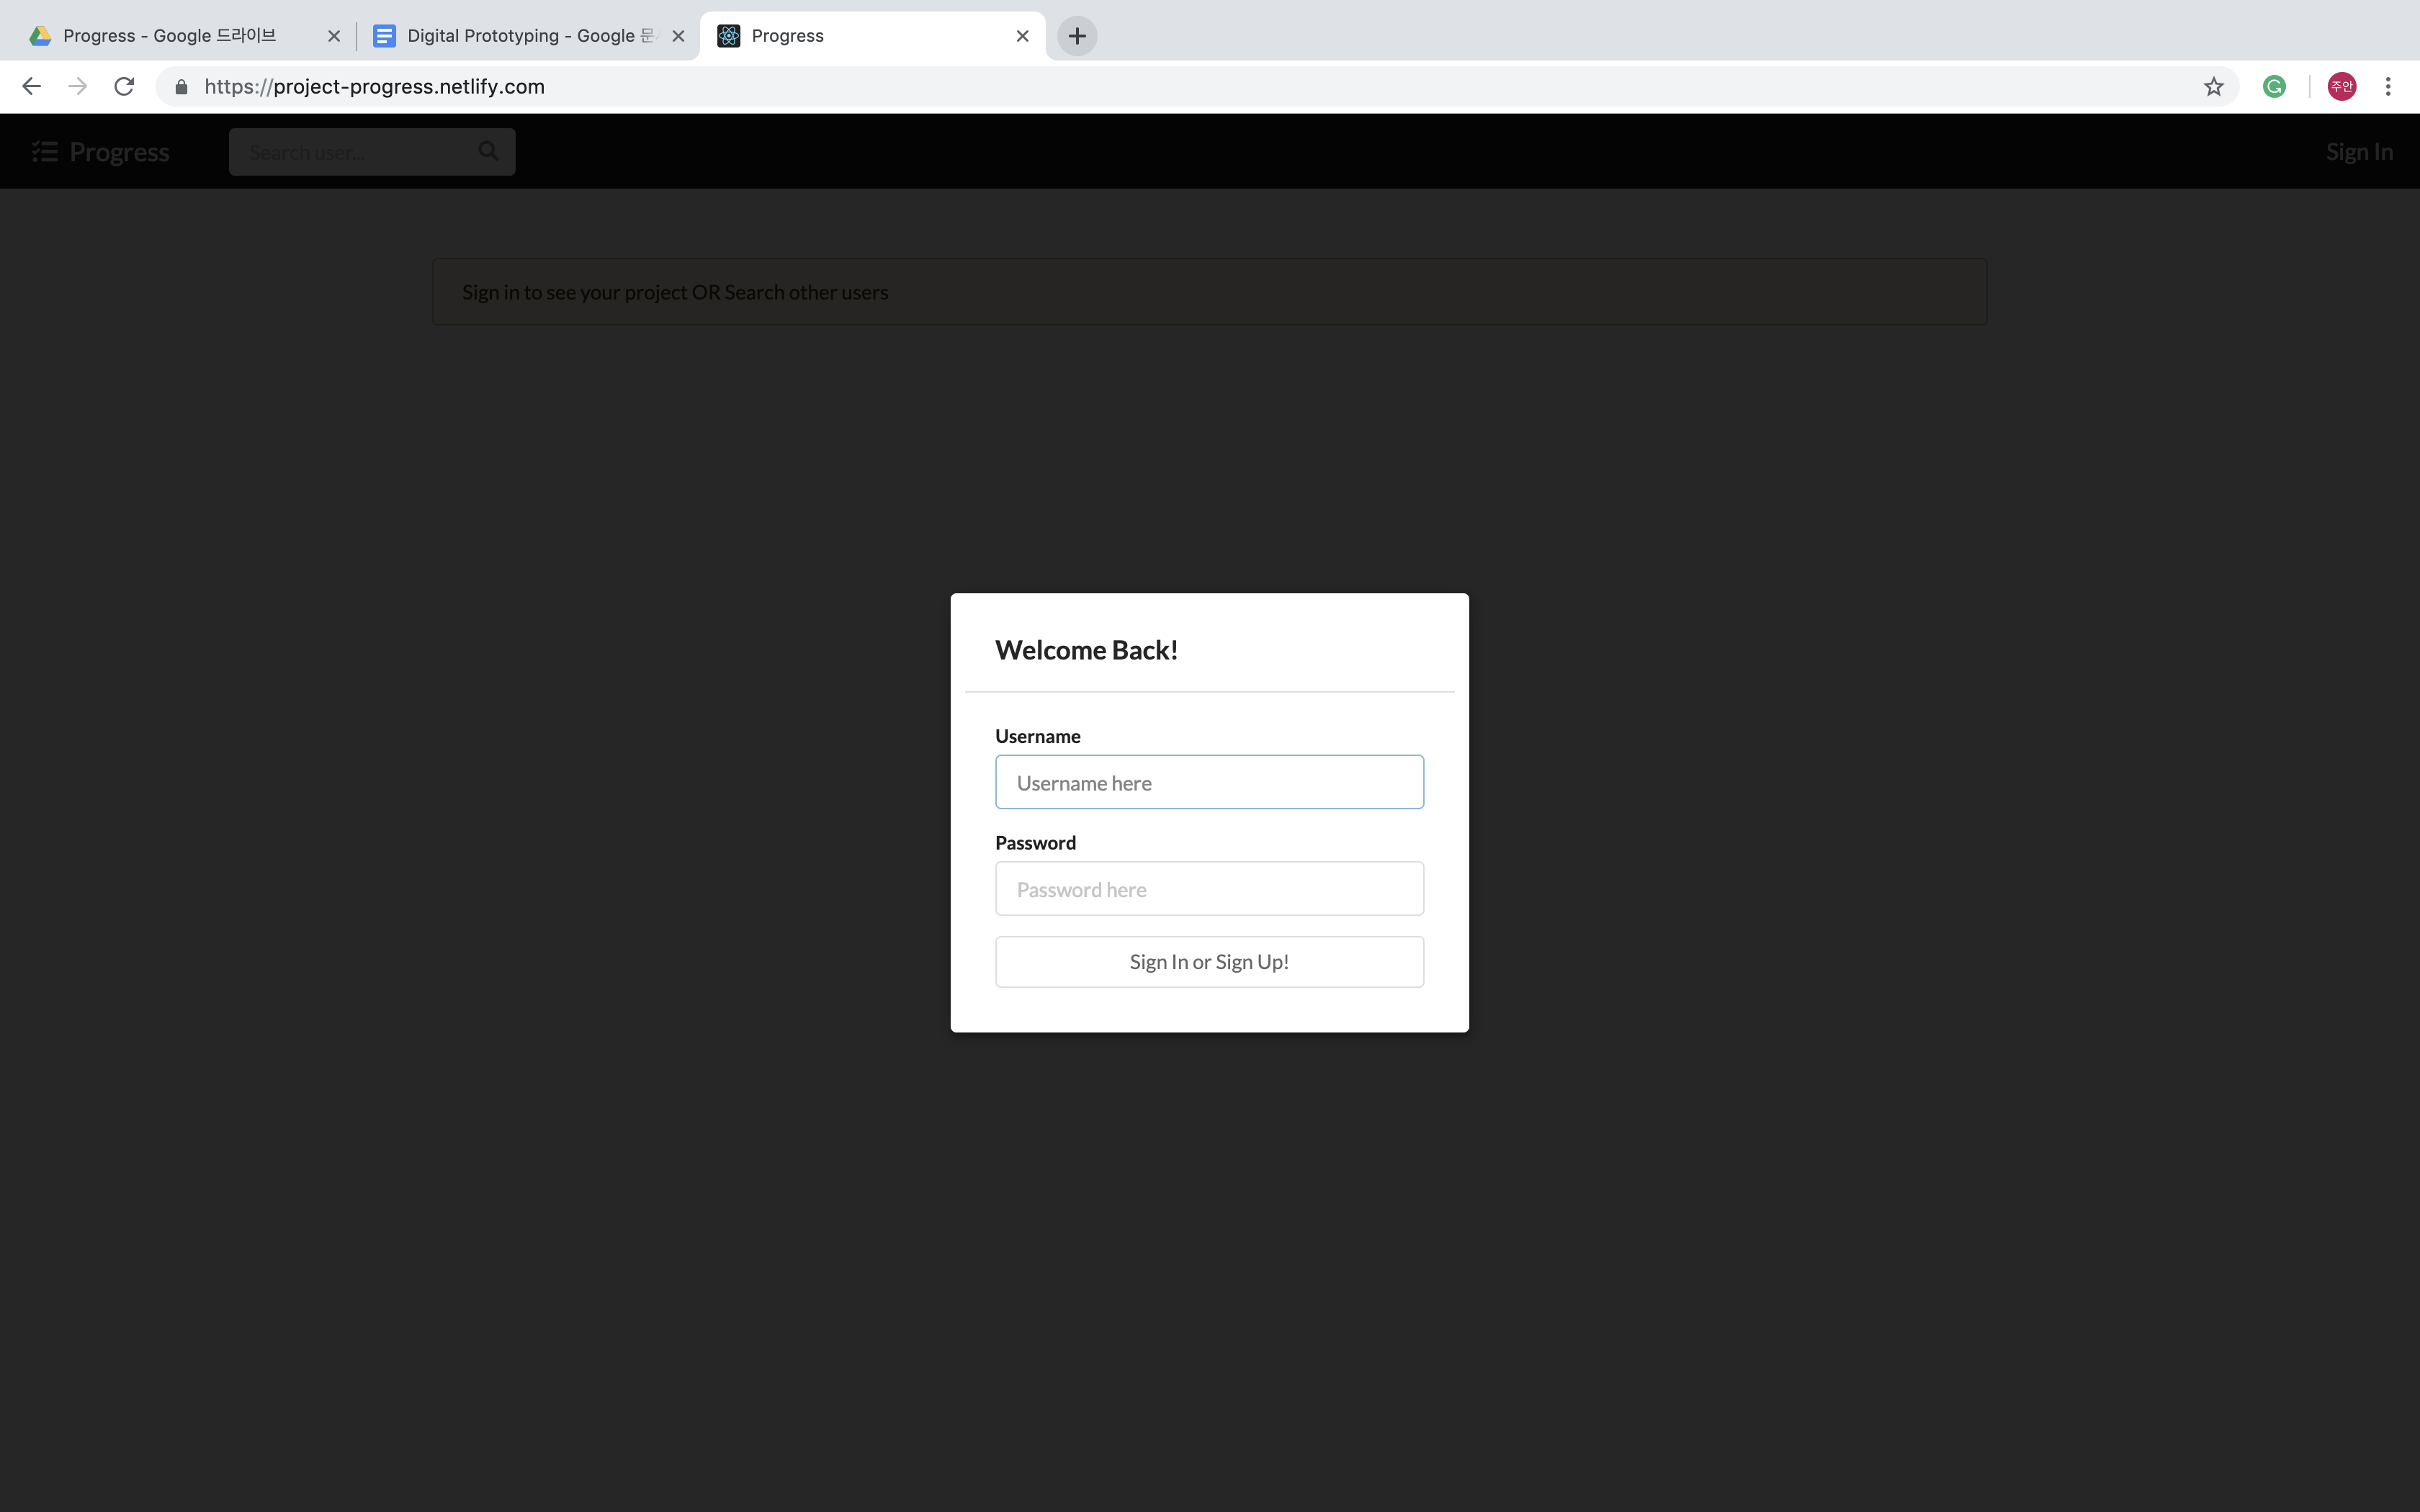Open a new browser tab
Viewport: 2420px width, 1512px height.
(1077, 36)
